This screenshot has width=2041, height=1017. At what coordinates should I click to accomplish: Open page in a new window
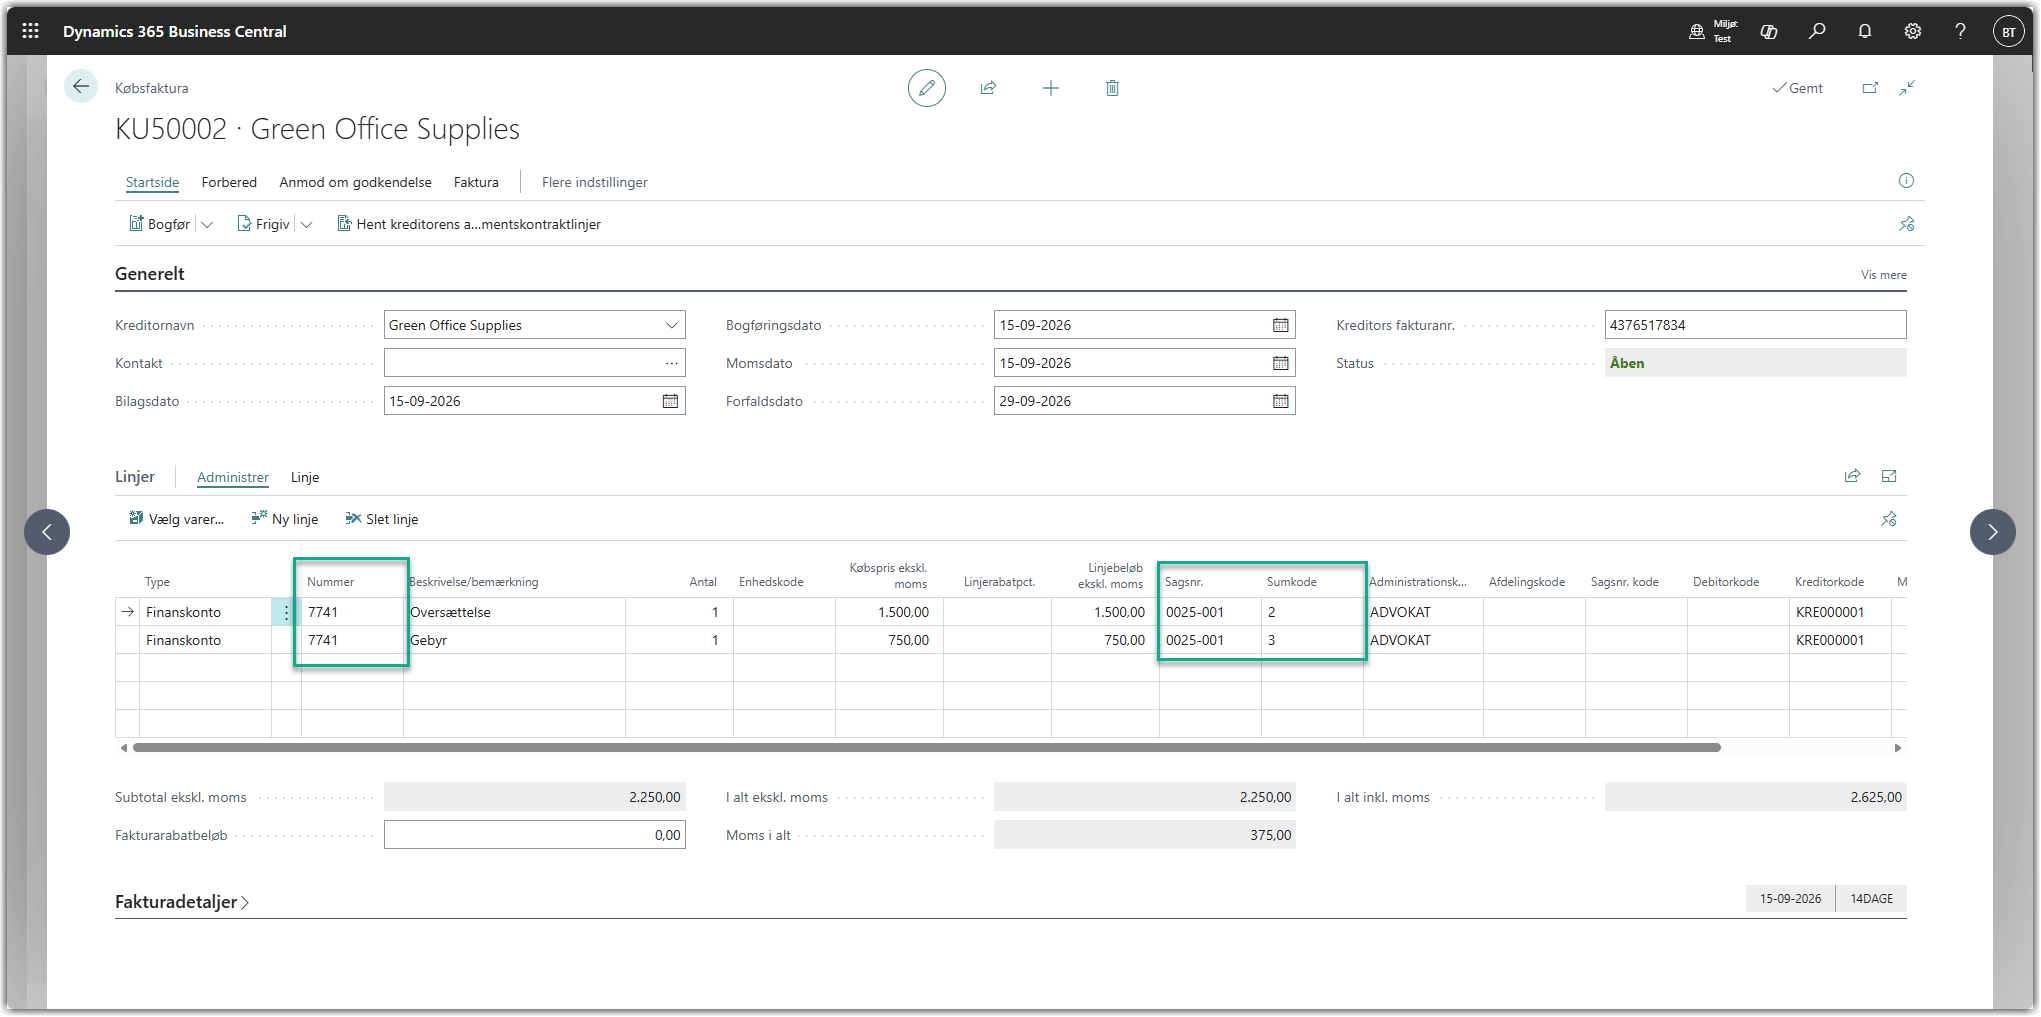click(x=1870, y=88)
